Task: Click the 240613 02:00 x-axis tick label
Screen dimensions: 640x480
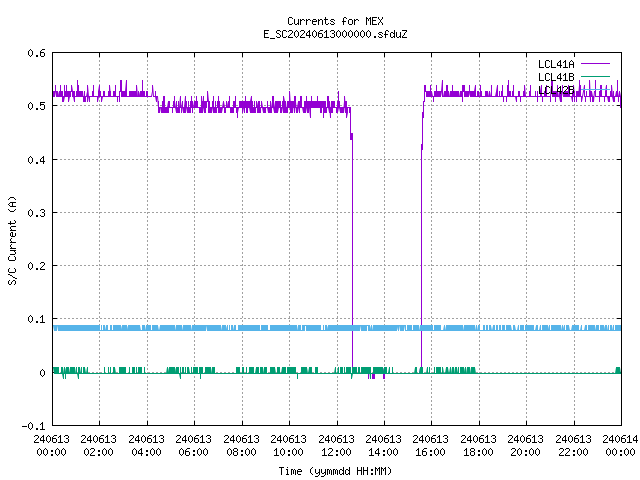Action: coord(98,445)
